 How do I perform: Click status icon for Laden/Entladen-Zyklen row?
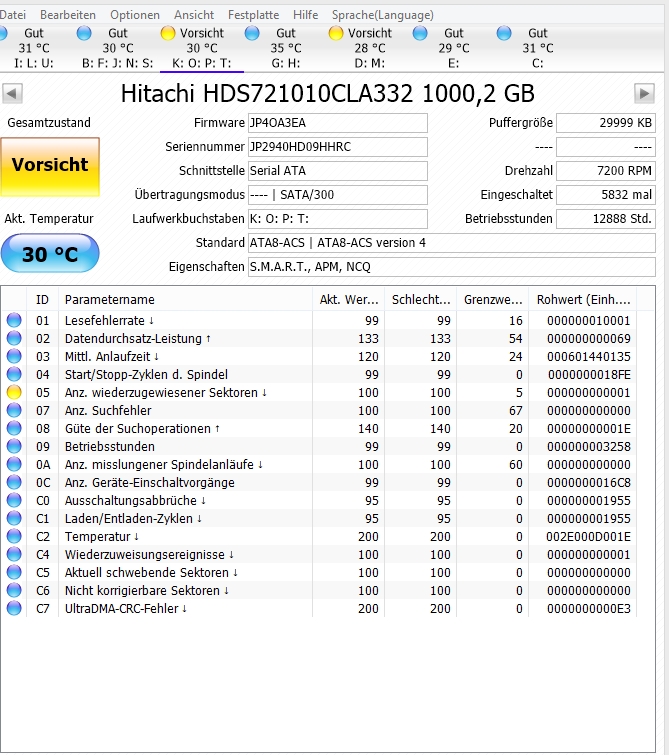(14, 518)
